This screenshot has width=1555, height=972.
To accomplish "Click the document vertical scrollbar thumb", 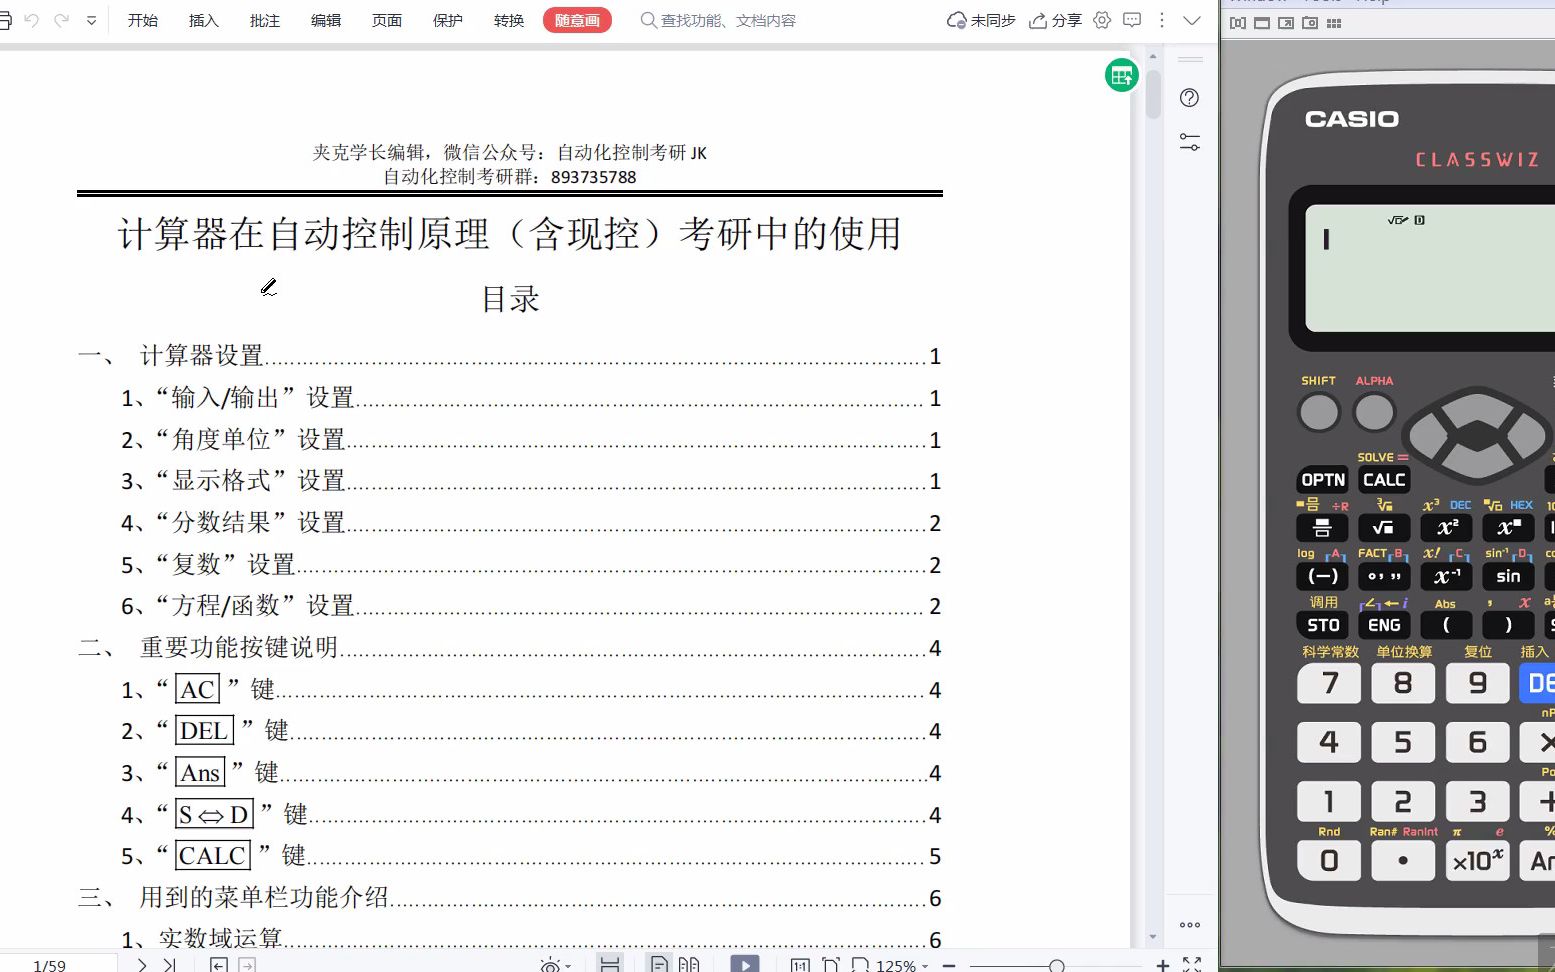I will coord(1153,94).
